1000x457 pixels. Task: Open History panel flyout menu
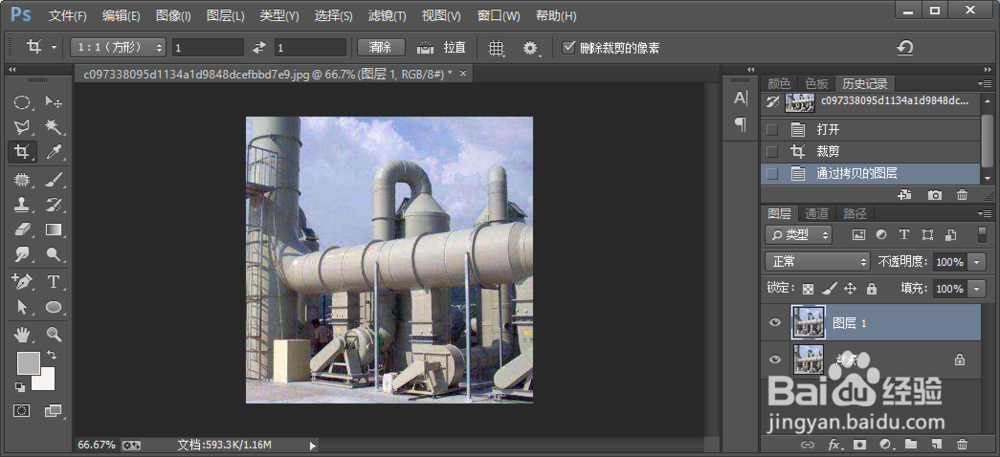tap(984, 83)
